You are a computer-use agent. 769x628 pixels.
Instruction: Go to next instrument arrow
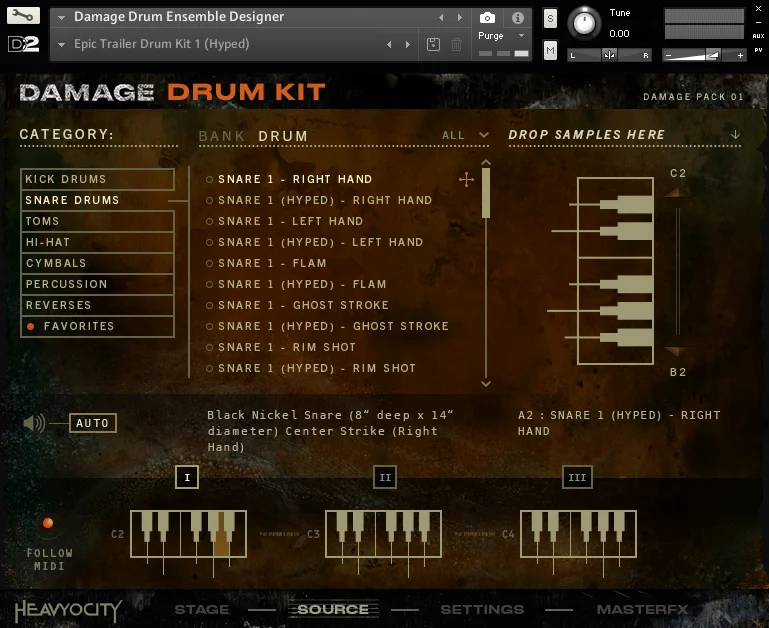point(460,18)
